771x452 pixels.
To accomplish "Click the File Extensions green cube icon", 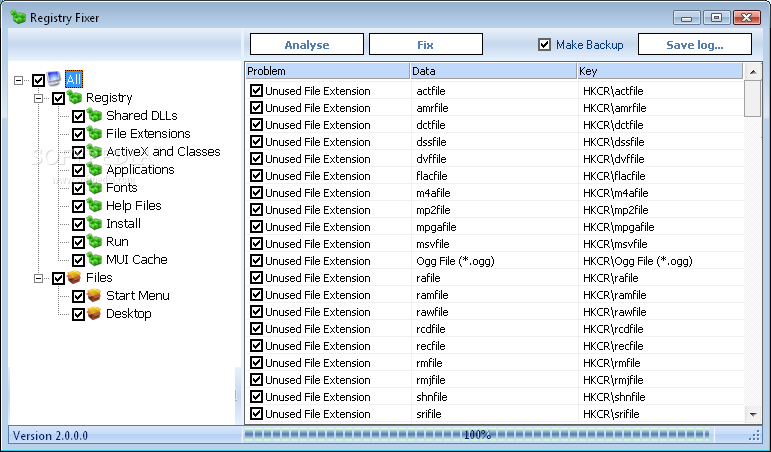I will (x=94, y=133).
